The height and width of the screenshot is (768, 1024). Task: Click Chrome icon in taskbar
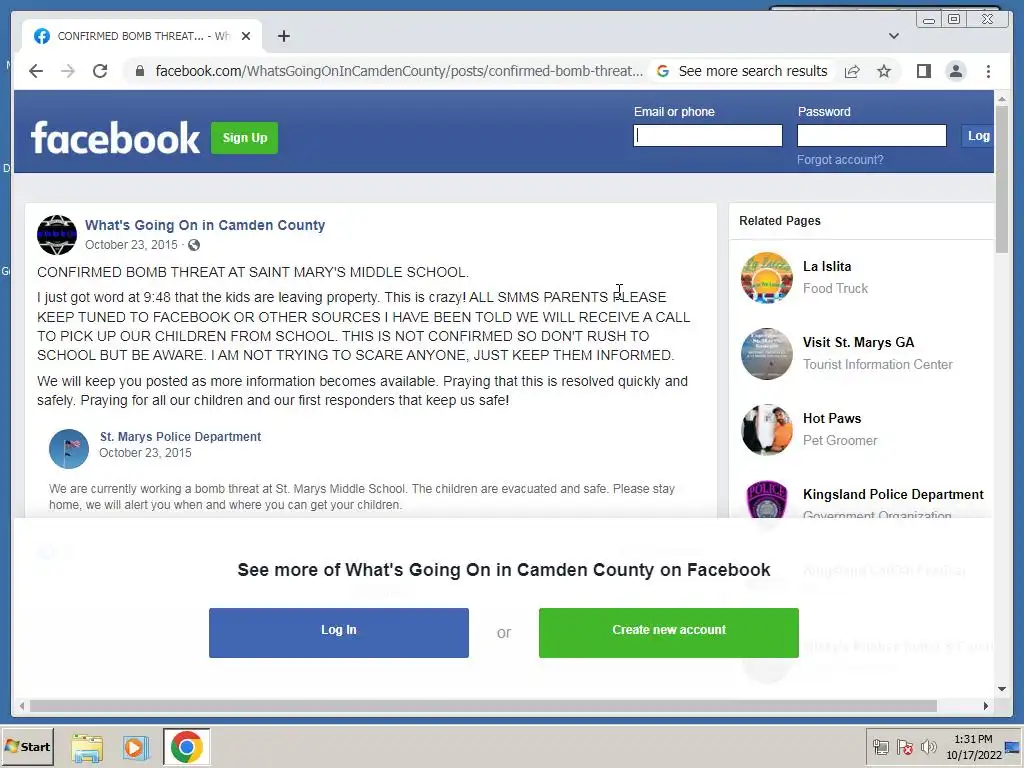[x=187, y=747]
